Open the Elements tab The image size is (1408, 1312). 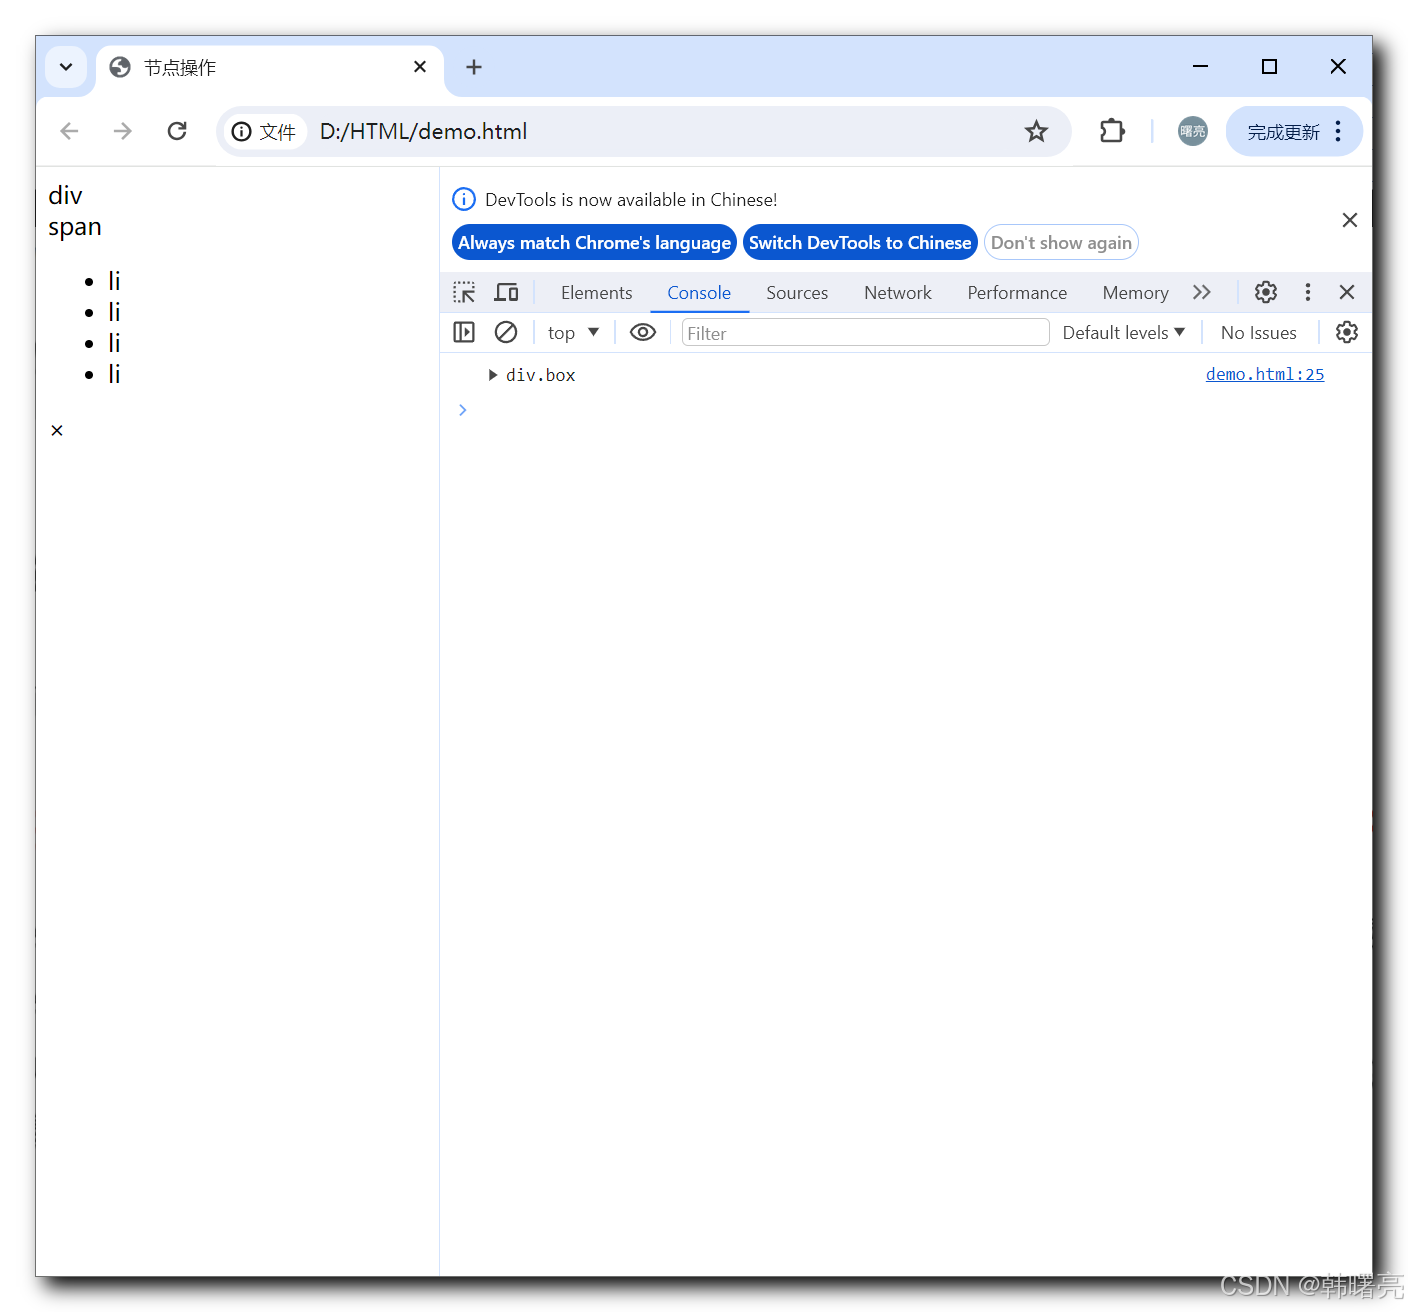coord(596,292)
